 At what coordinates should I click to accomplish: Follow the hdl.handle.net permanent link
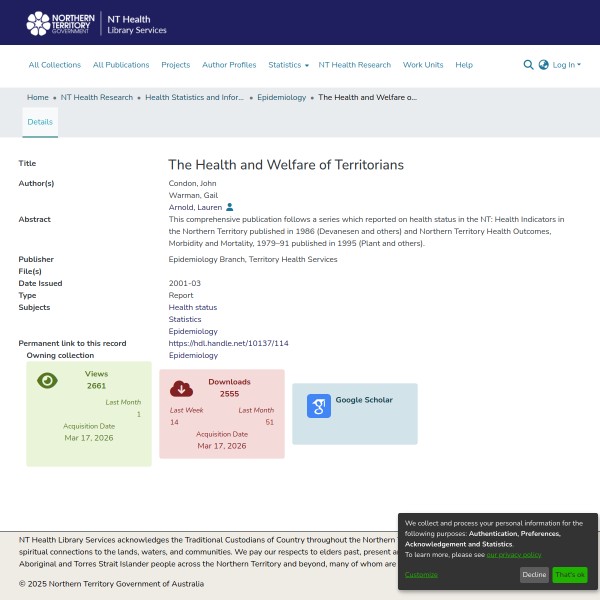pos(228,343)
